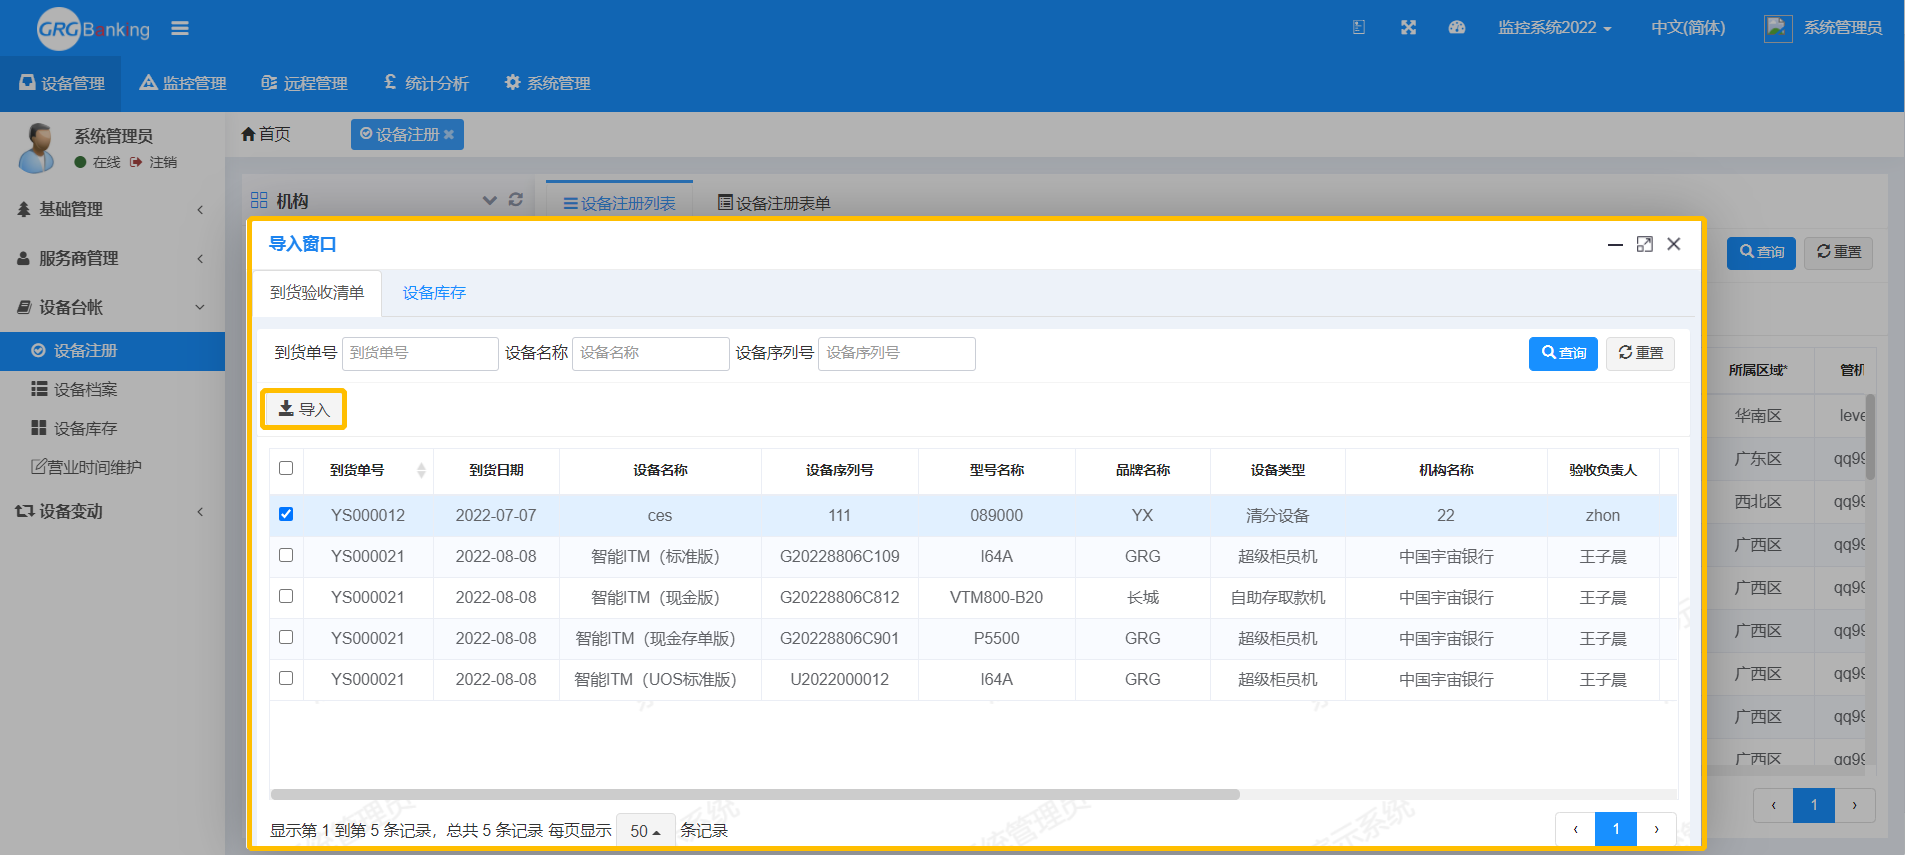Expand the 基础管理 sidebar group

pyautogui.click(x=112, y=209)
